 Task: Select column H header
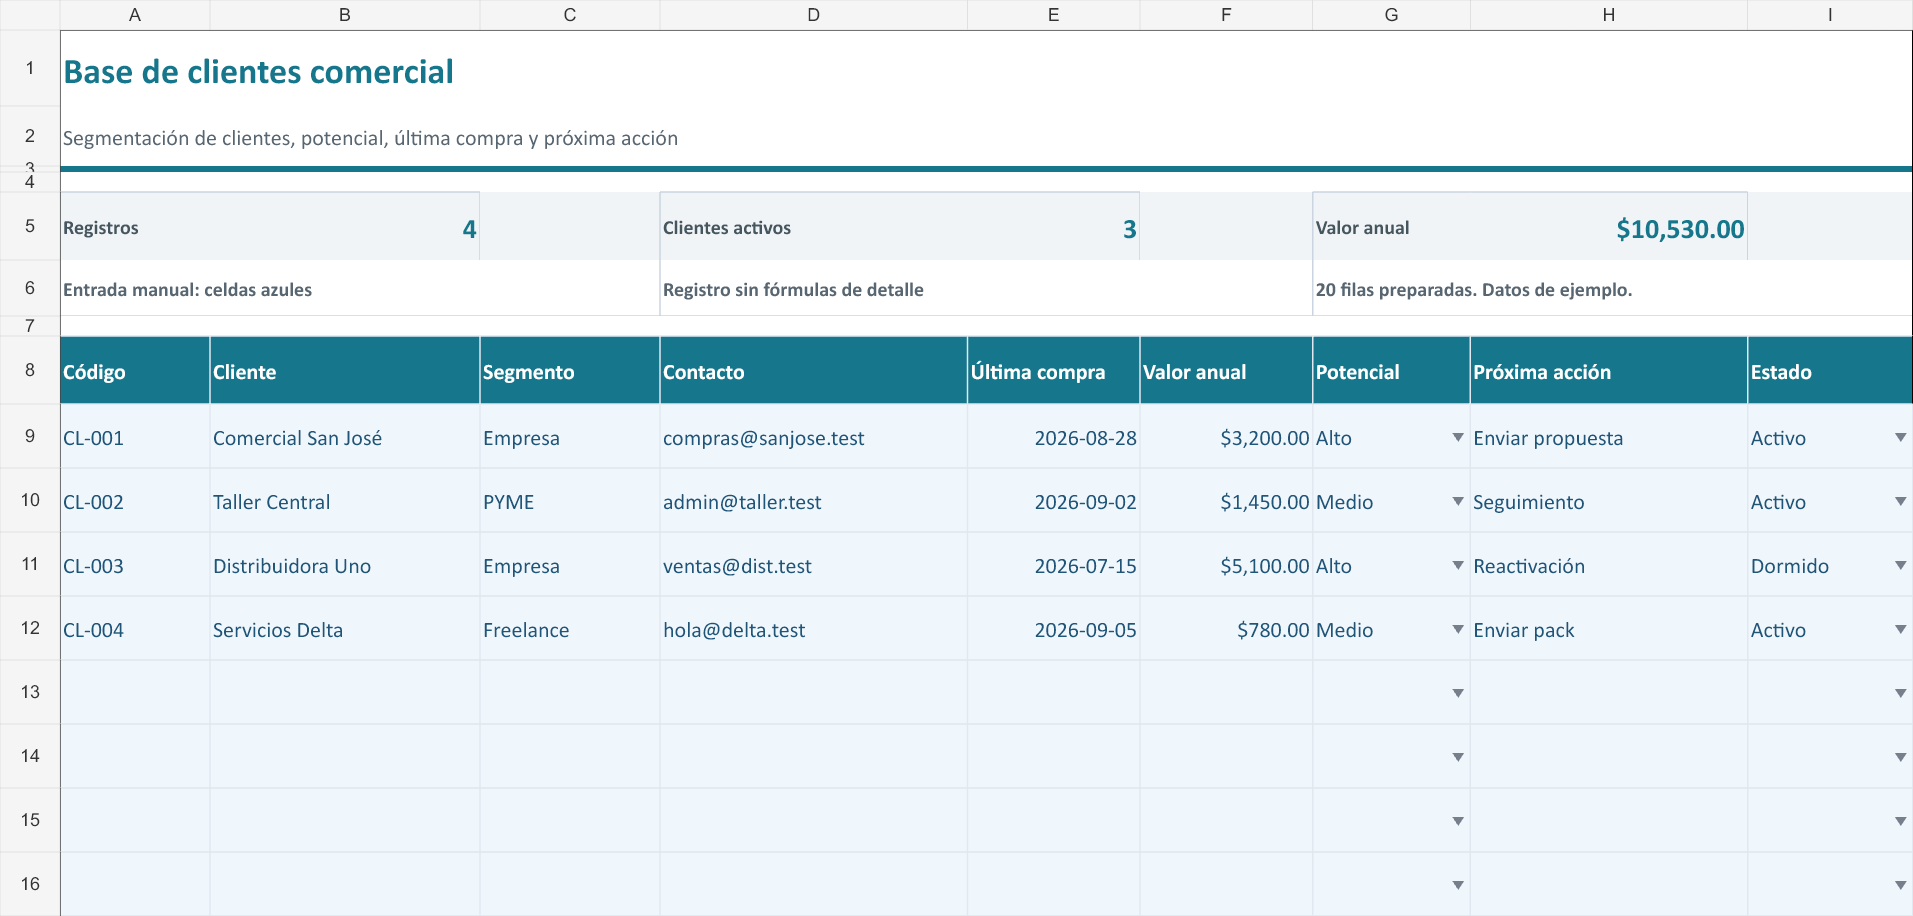pyautogui.click(x=1608, y=15)
